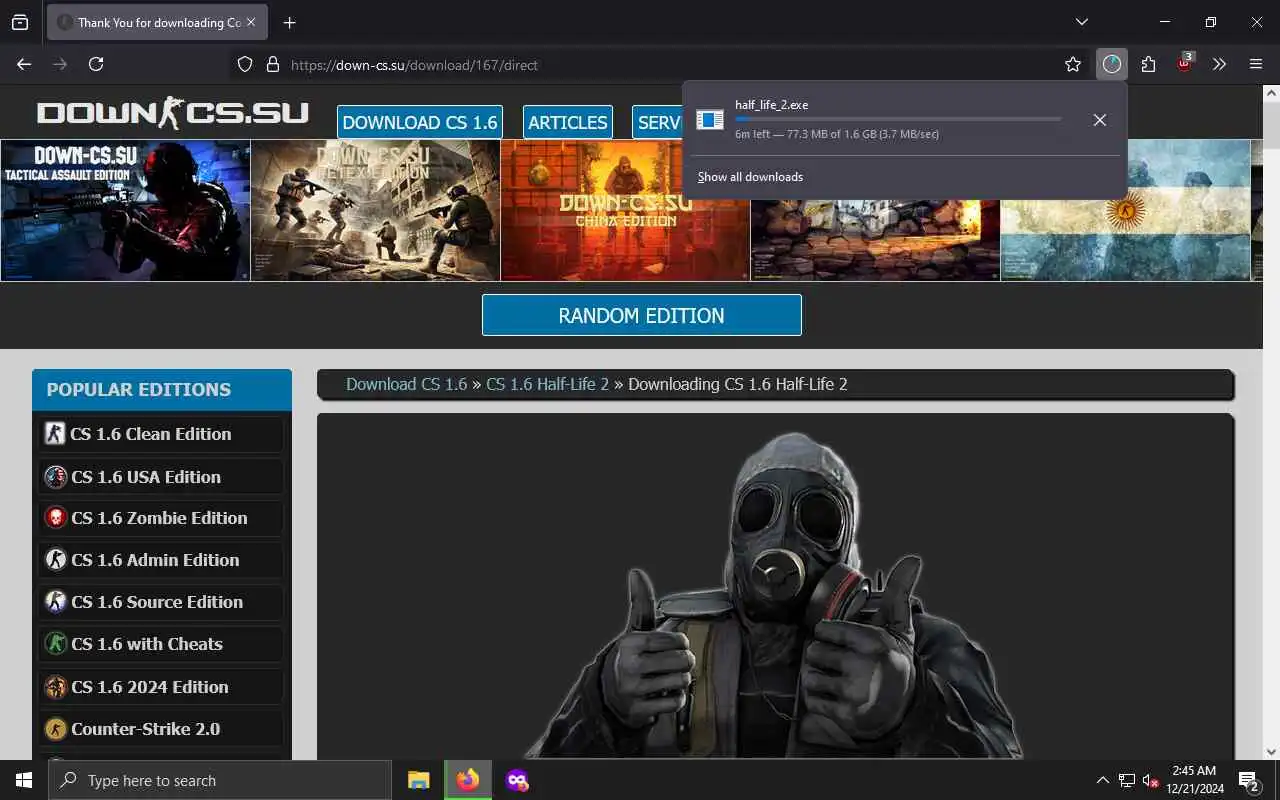Open CS 1.6 USA Edition from sidebar

[161, 477]
